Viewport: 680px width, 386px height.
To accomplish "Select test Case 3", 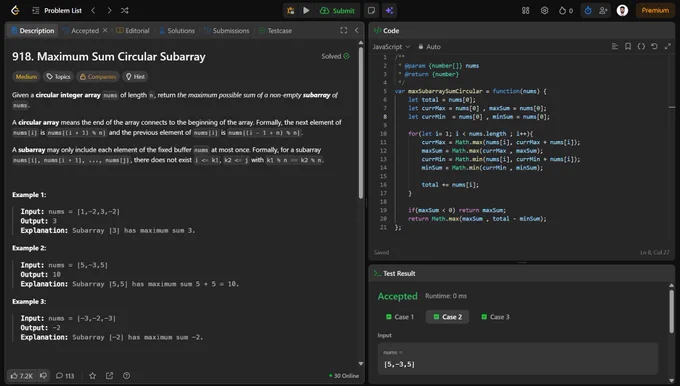I will click(x=495, y=317).
